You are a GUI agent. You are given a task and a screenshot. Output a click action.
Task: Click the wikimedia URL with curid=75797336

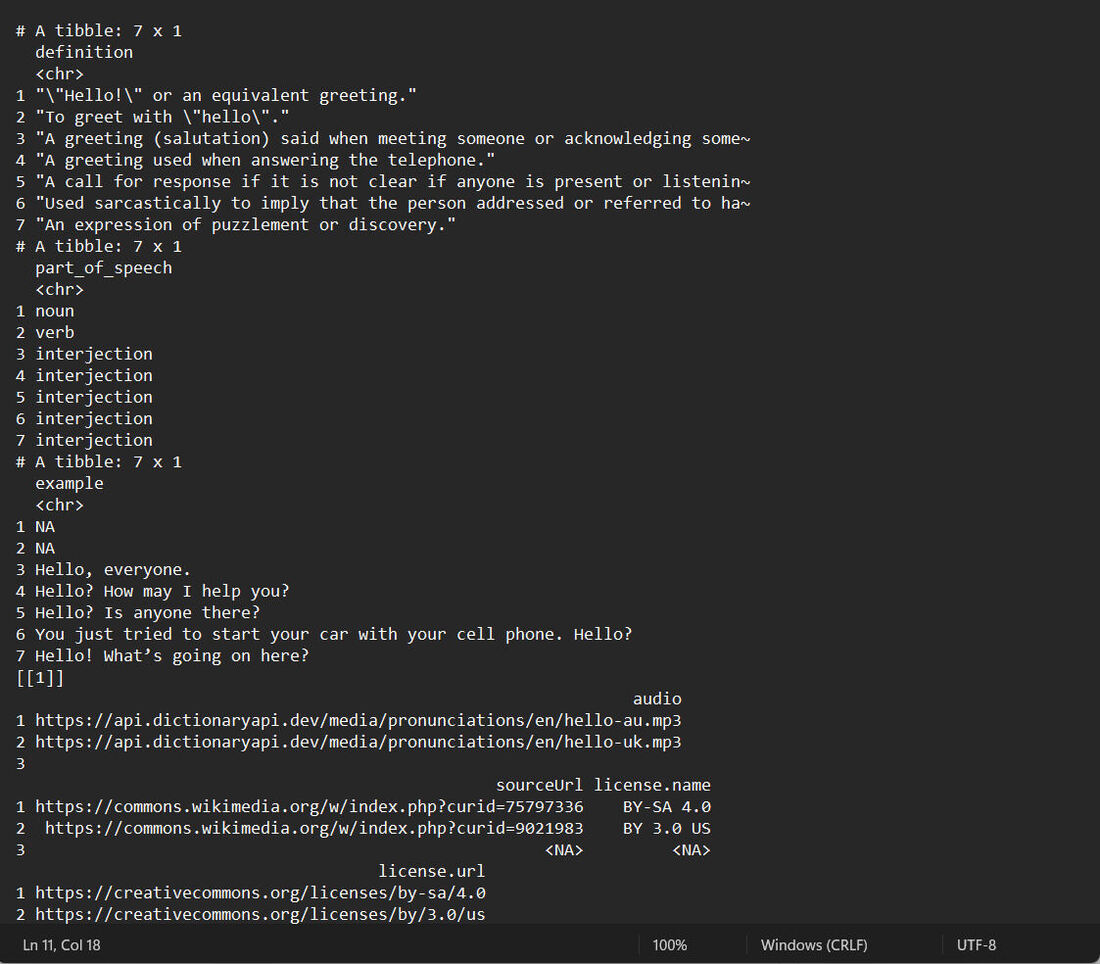pos(309,806)
